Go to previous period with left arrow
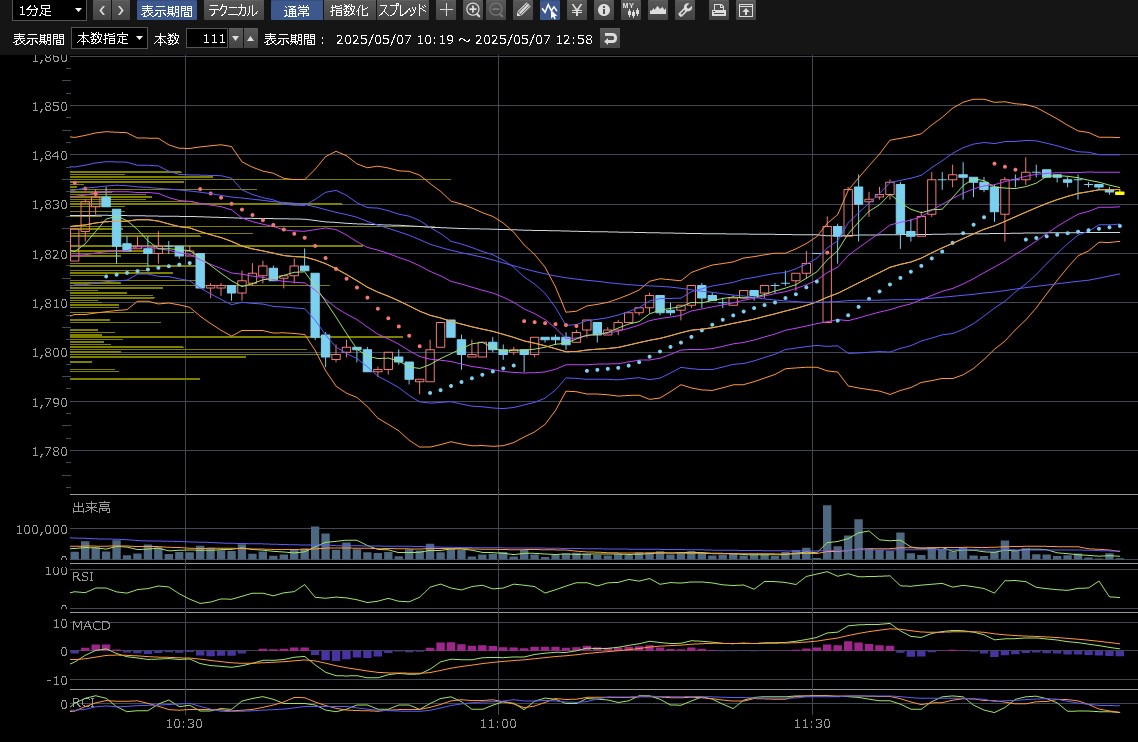This screenshot has width=1138, height=742. [x=102, y=10]
